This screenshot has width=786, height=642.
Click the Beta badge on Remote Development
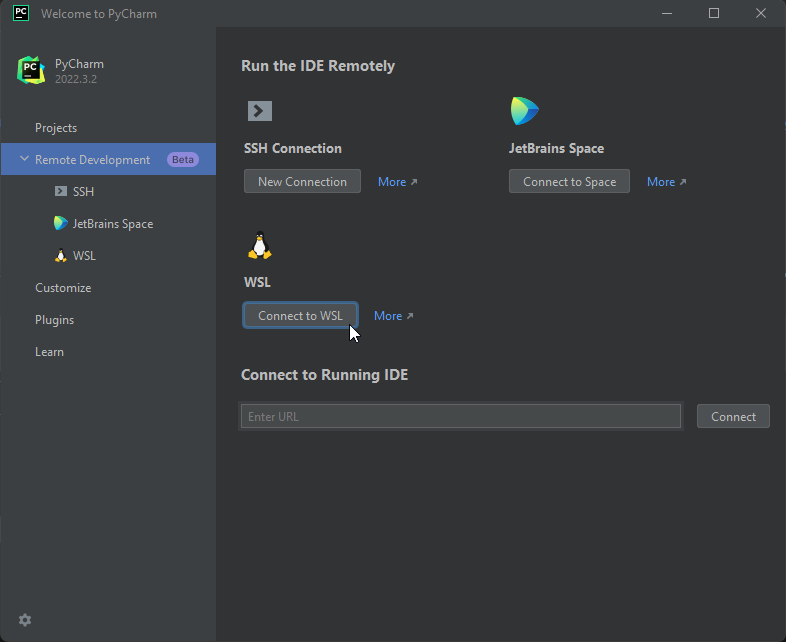183,159
